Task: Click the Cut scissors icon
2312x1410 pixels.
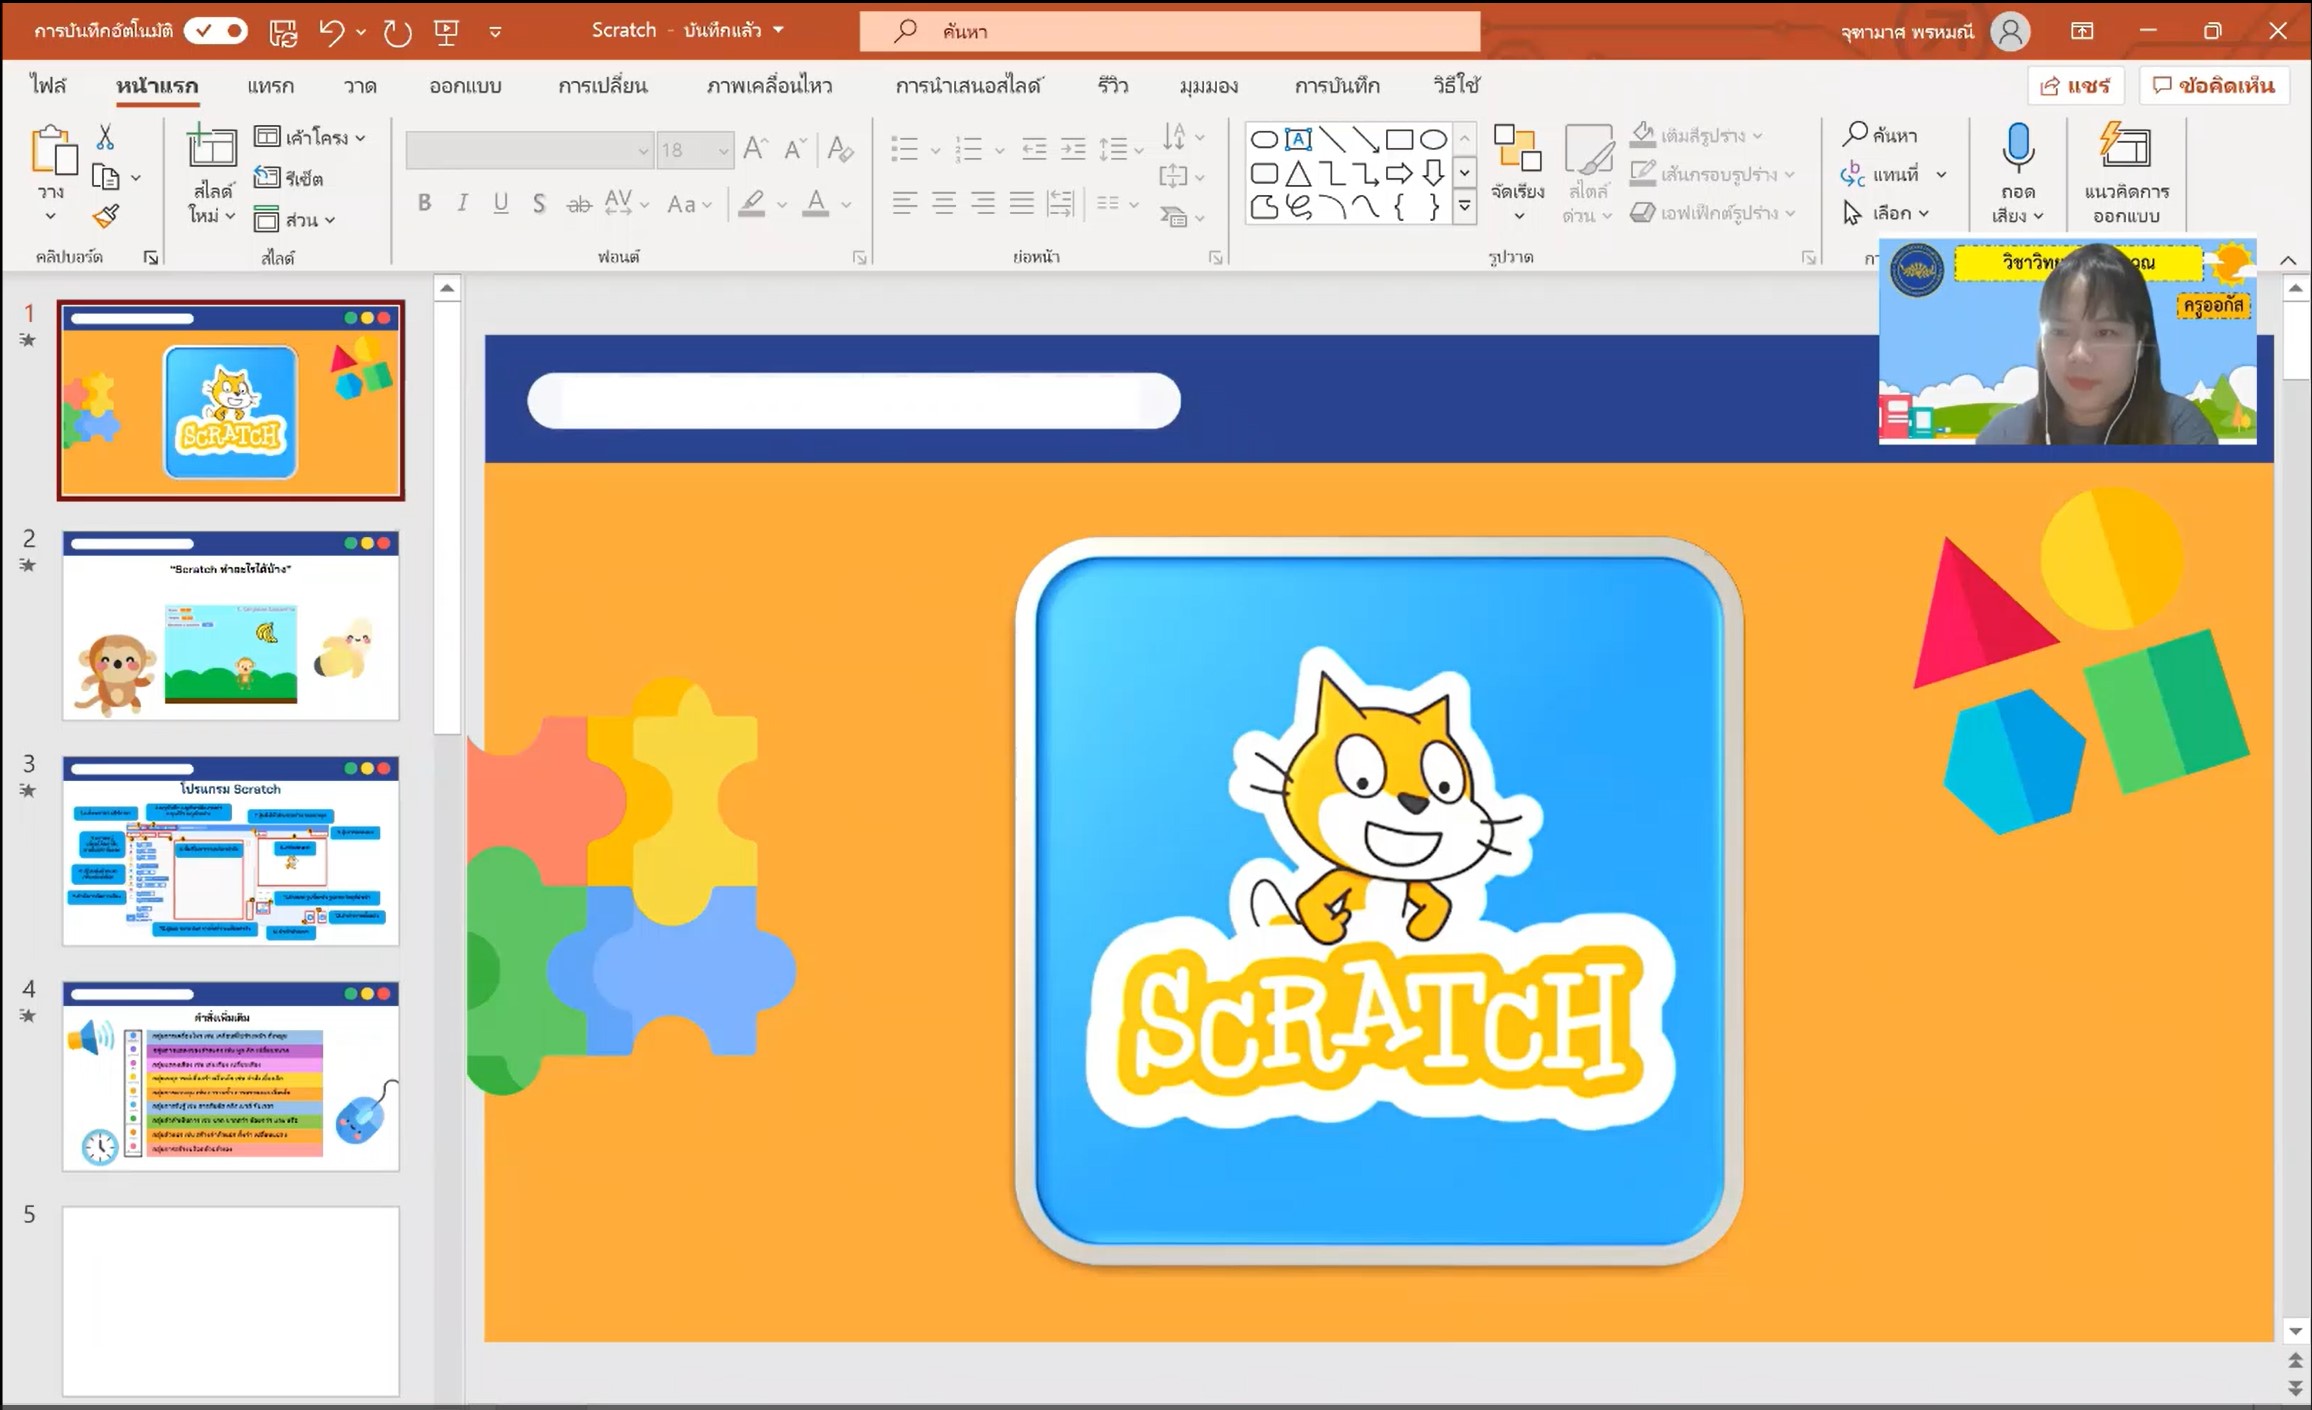Action: [105, 136]
